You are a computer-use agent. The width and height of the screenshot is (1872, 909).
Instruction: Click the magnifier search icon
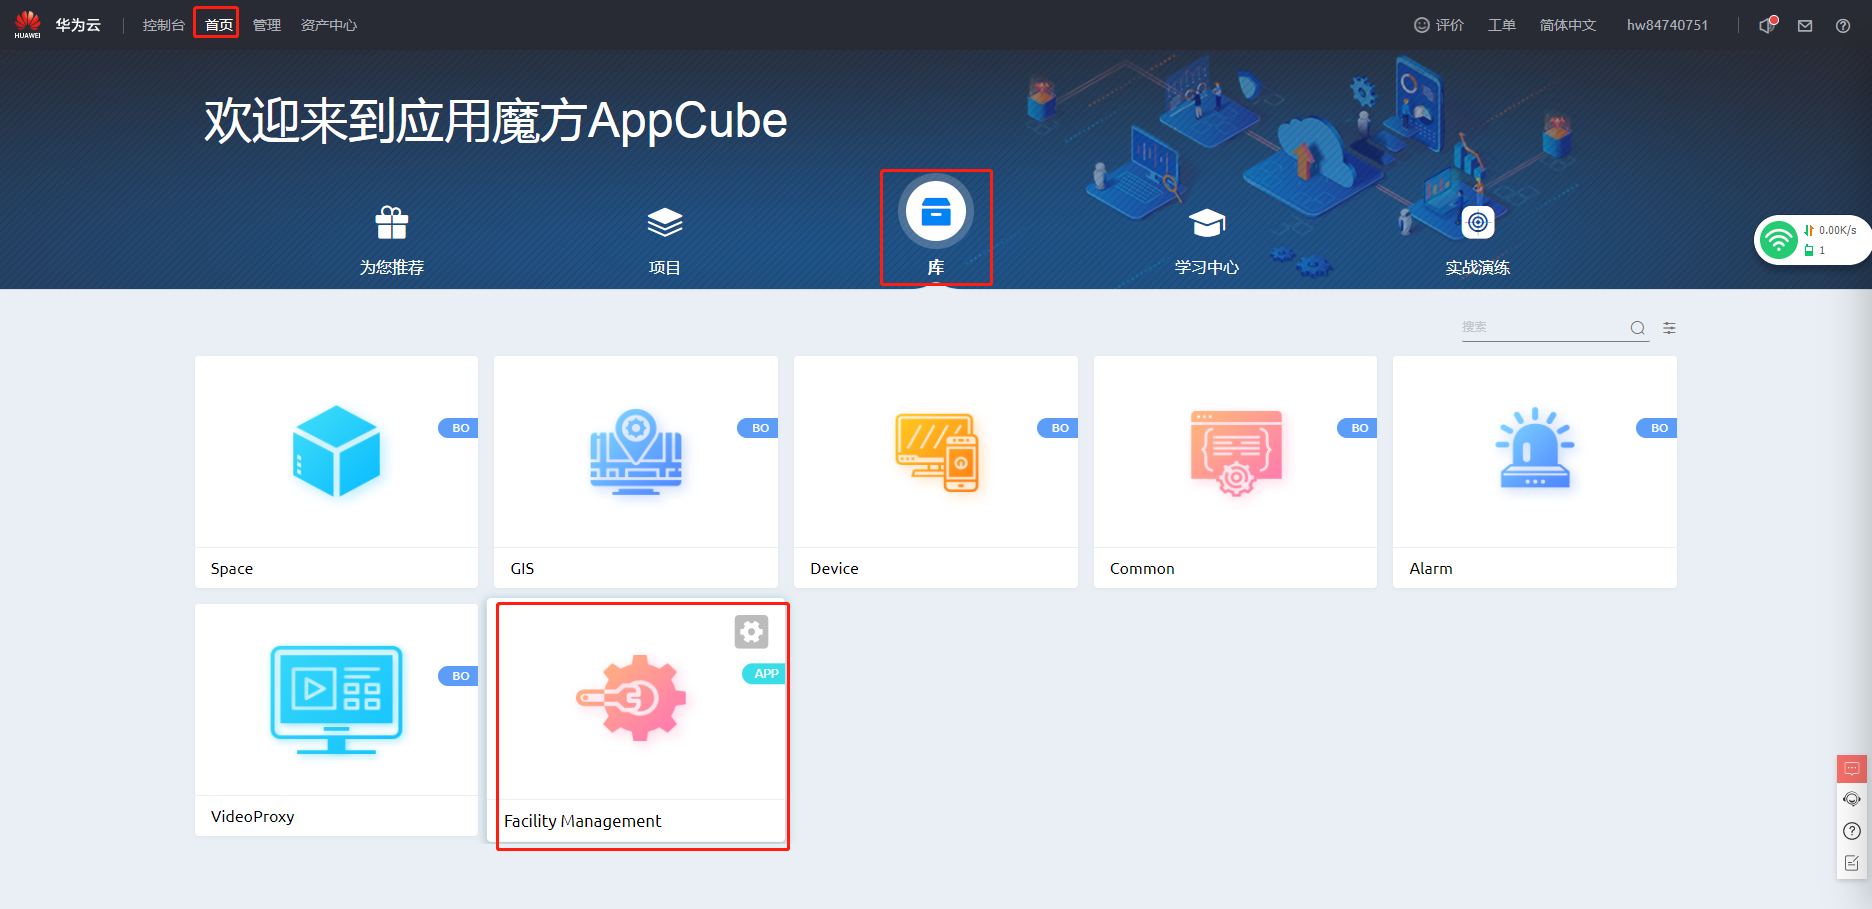pos(1638,328)
